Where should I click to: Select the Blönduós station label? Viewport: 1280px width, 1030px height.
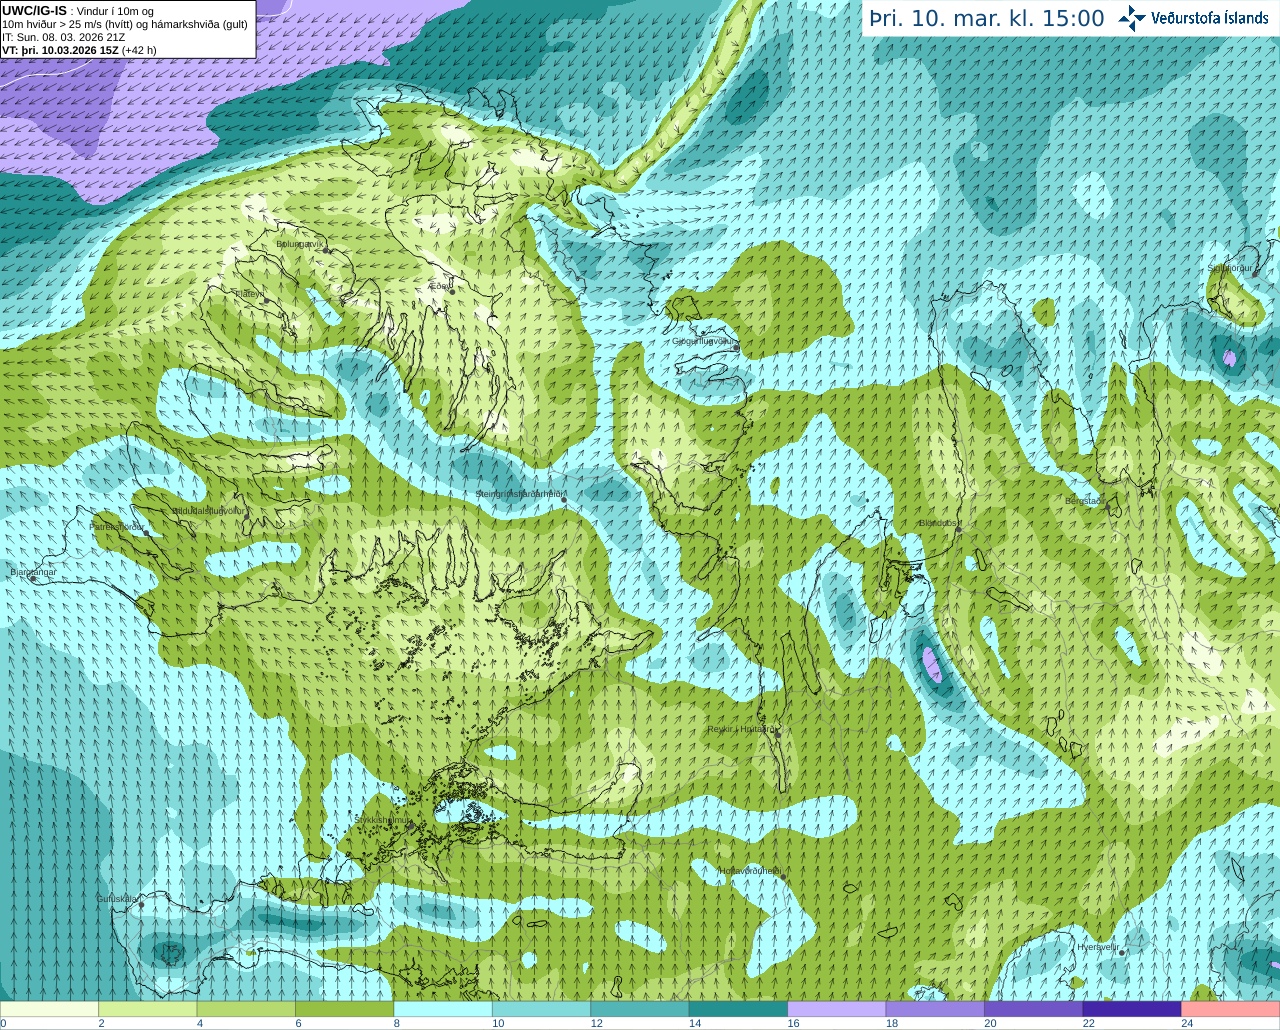(939, 523)
